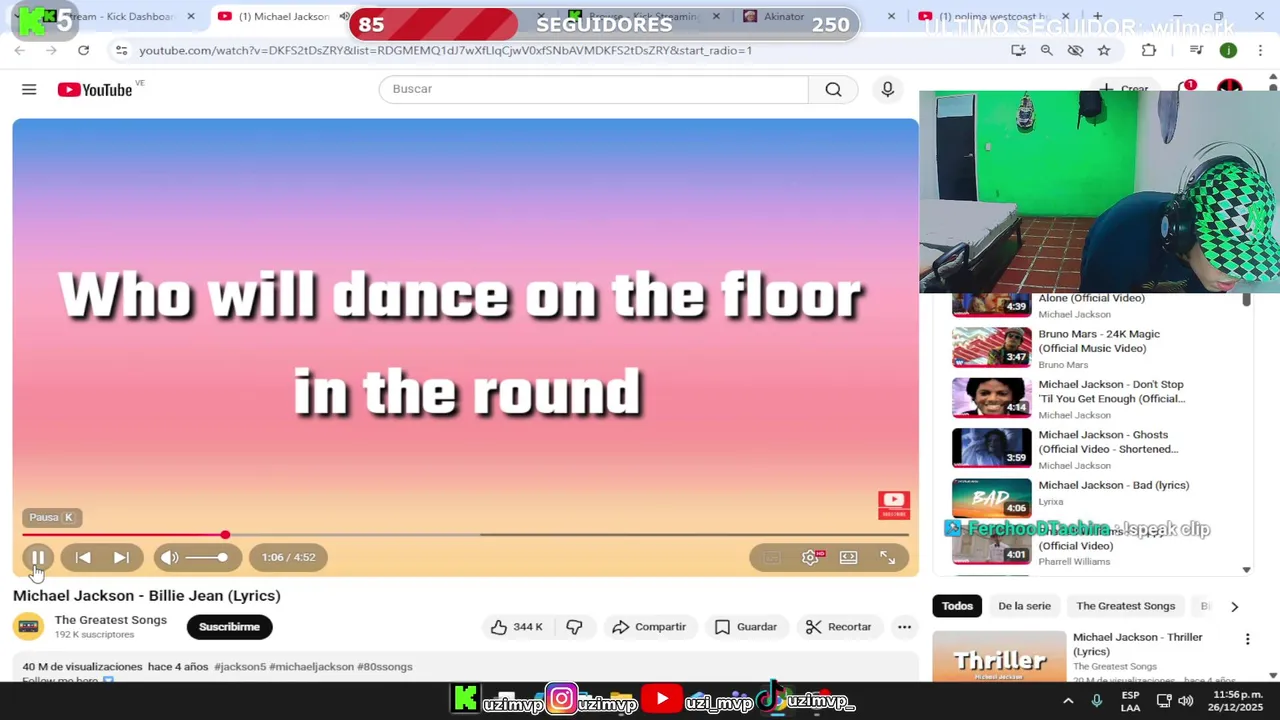This screenshot has width=1280, height=720.
Task: Open browser zoom magnifier icon
Action: tap(1046, 50)
